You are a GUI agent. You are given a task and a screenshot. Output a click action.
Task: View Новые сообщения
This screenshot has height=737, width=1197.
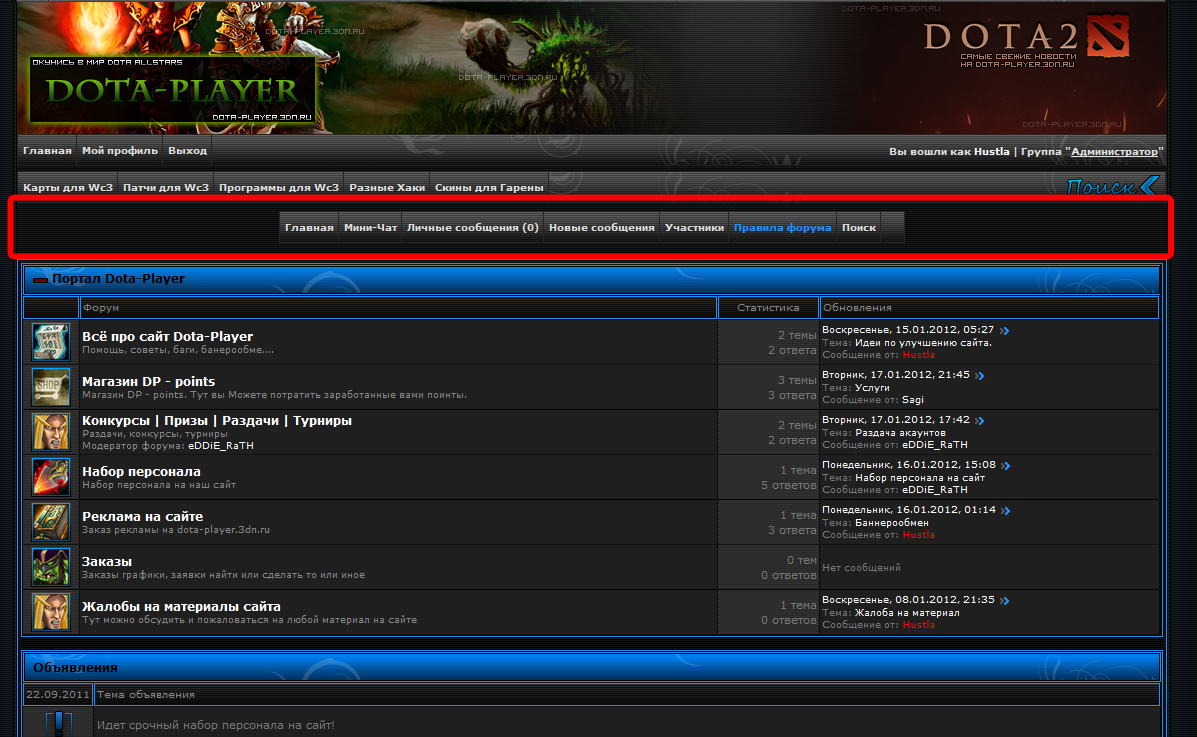[602, 228]
